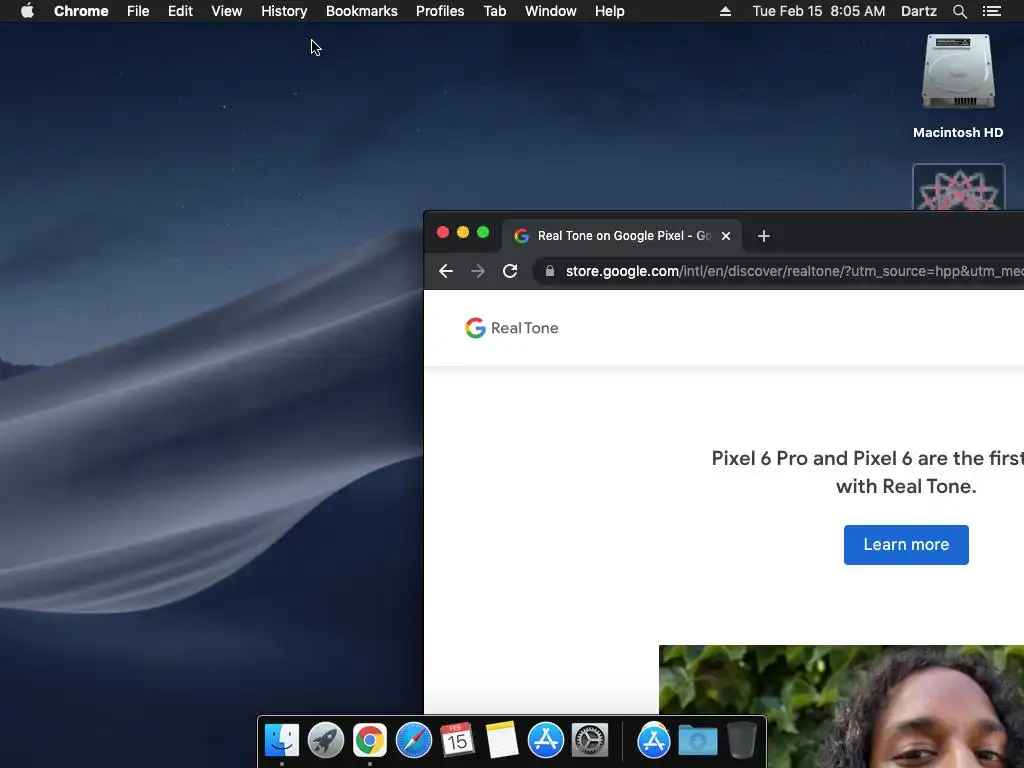Viewport: 1024px width, 768px height.
Task: Click the eject icon in menu bar
Action: click(x=725, y=11)
